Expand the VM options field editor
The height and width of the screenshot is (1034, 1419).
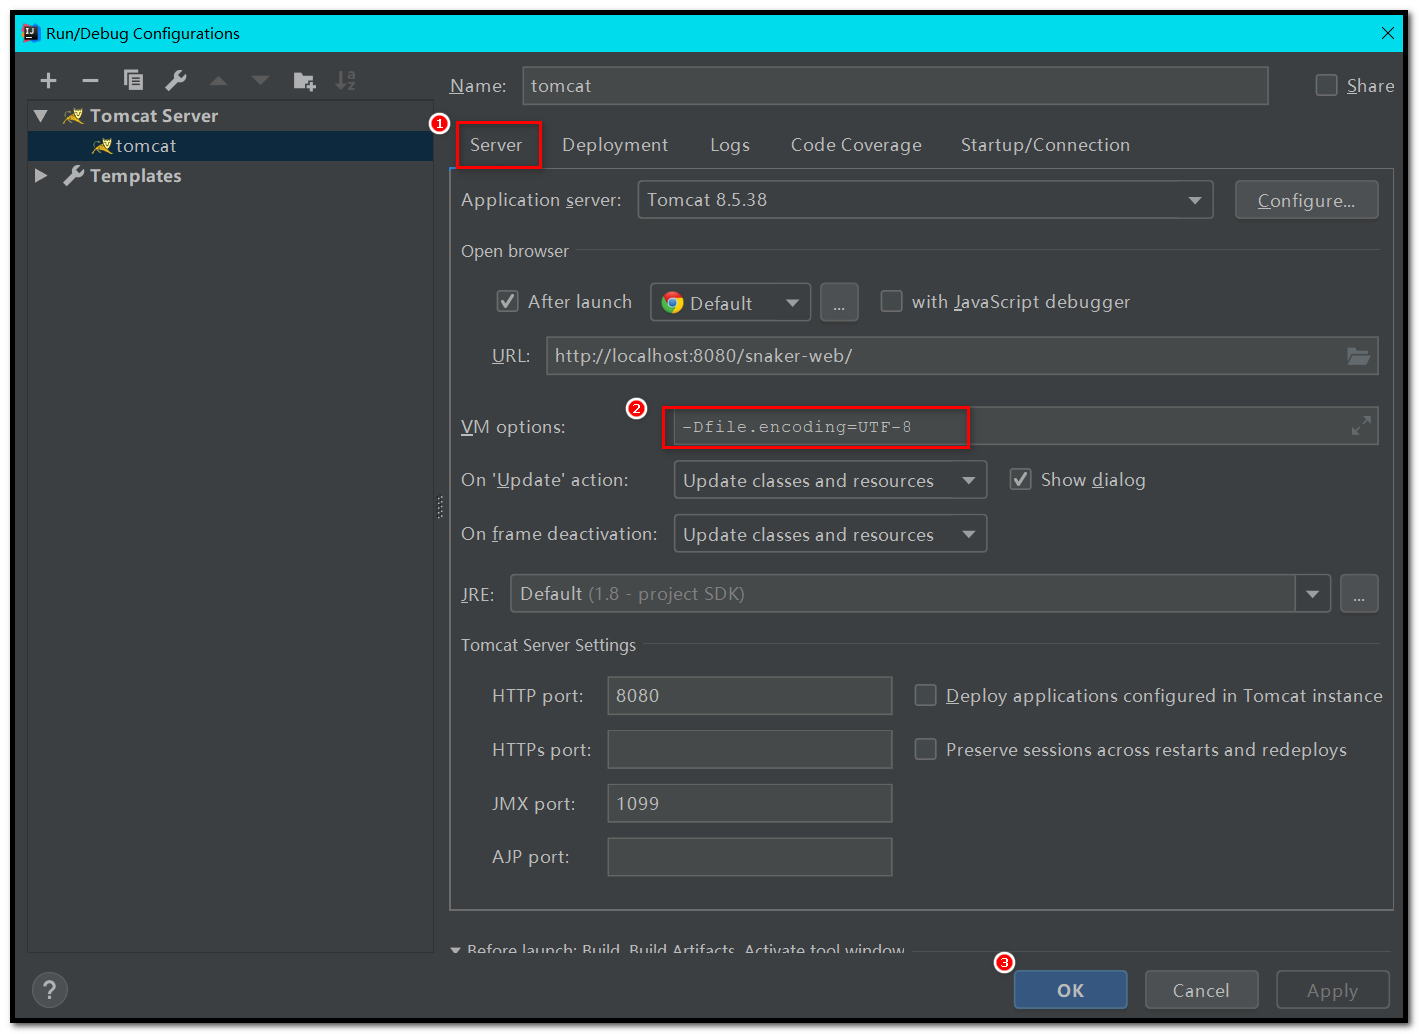point(1361,427)
